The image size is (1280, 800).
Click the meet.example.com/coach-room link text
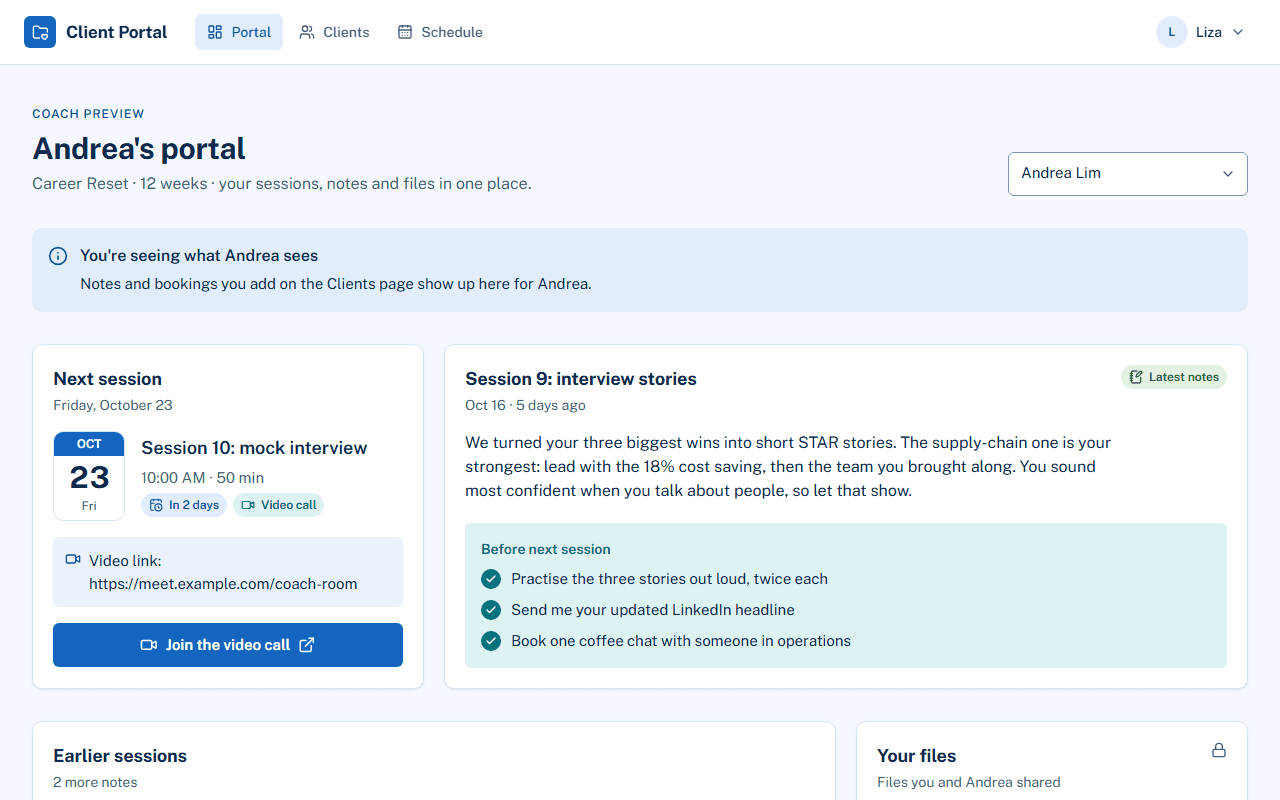(x=223, y=584)
